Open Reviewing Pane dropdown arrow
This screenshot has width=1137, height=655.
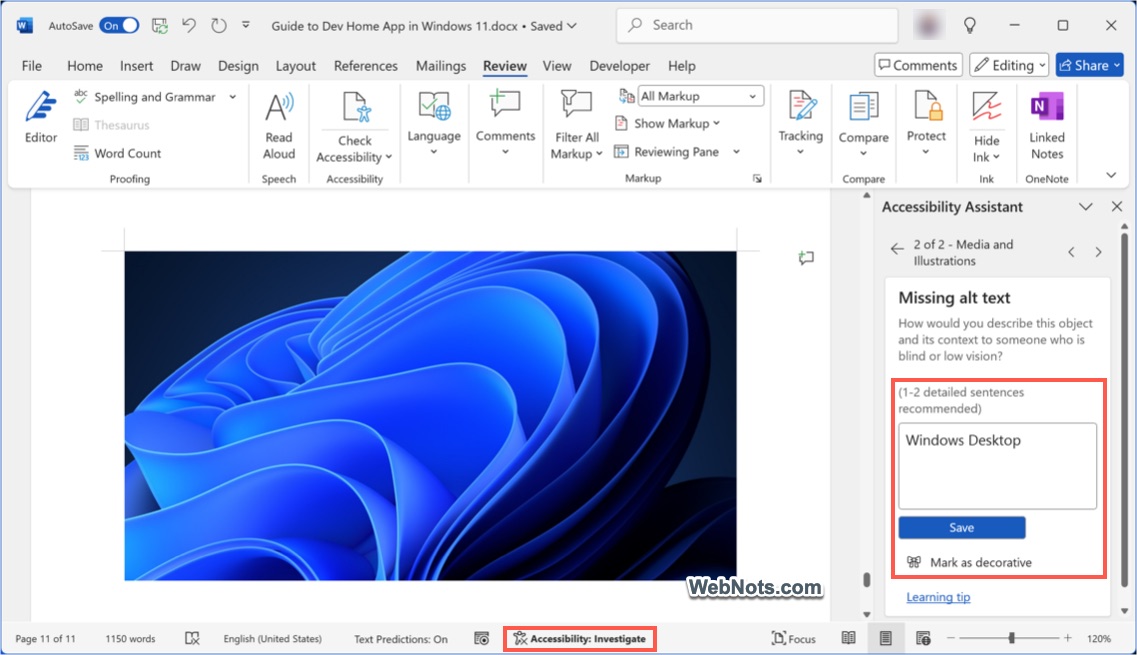point(736,152)
